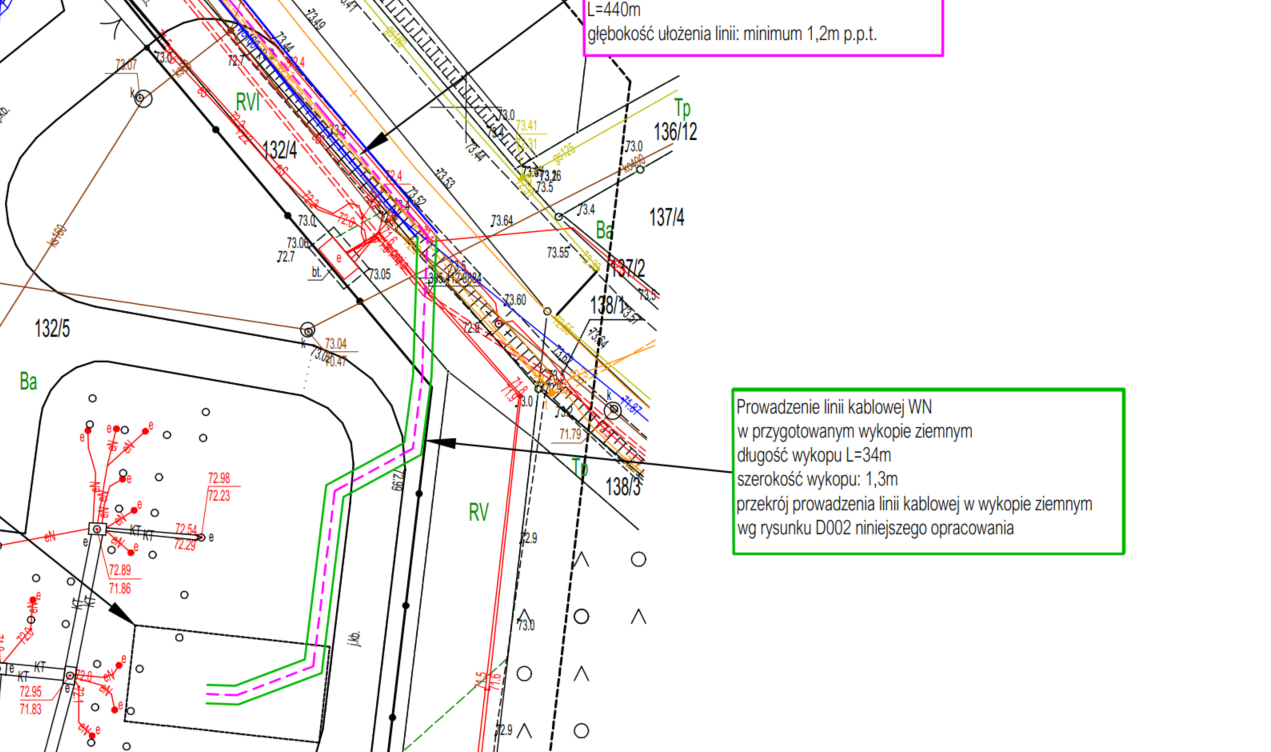Select the magenta box containing L=440m
1271x752 pixels.
(x=762, y=27)
